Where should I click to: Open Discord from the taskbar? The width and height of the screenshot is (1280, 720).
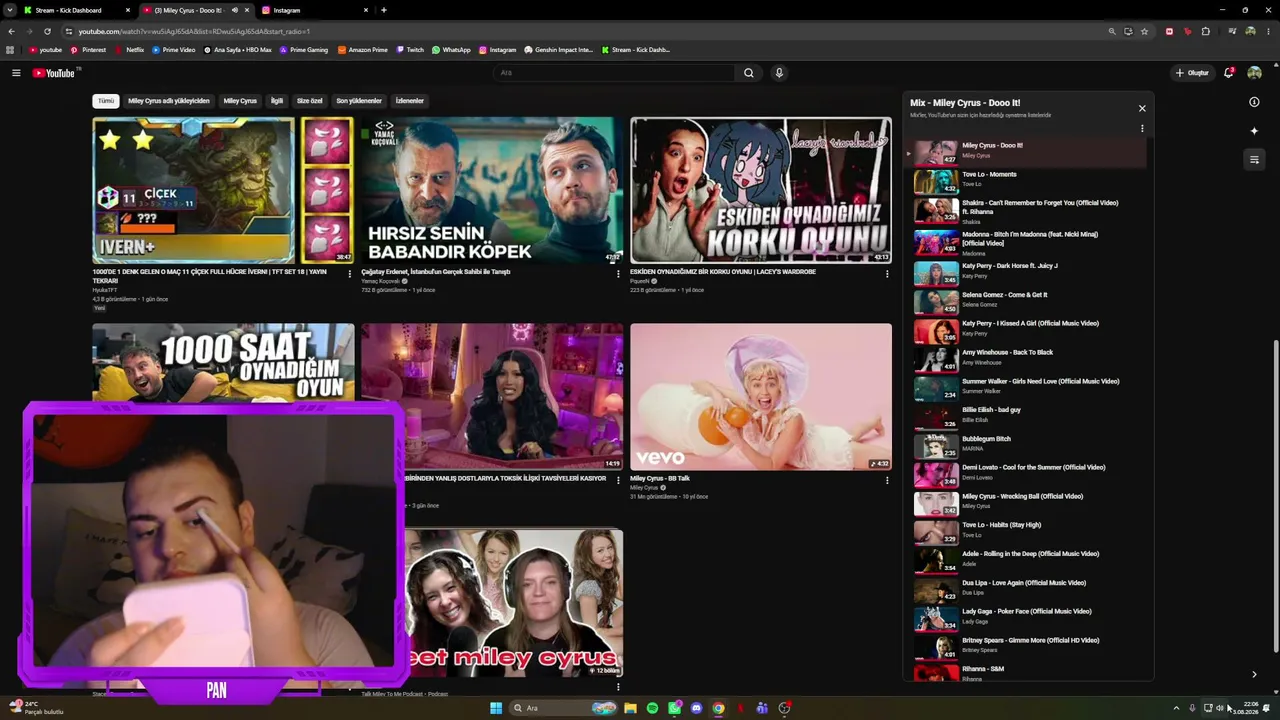pyautogui.click(x=696, y=708)
